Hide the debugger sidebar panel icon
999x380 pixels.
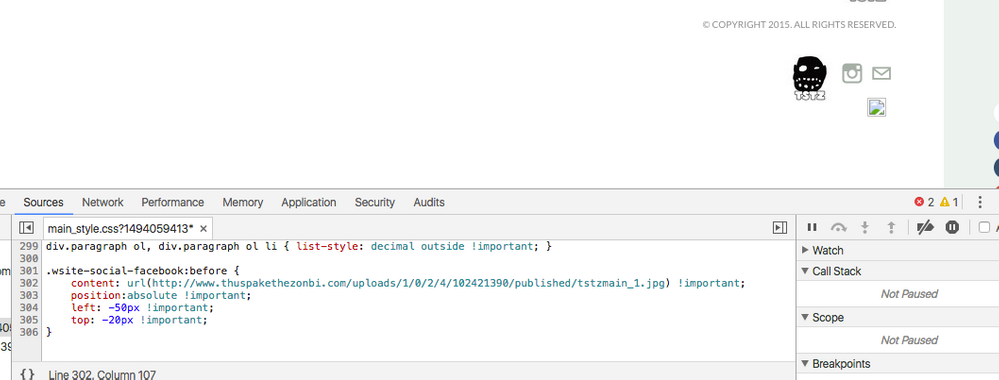(779, 228)
